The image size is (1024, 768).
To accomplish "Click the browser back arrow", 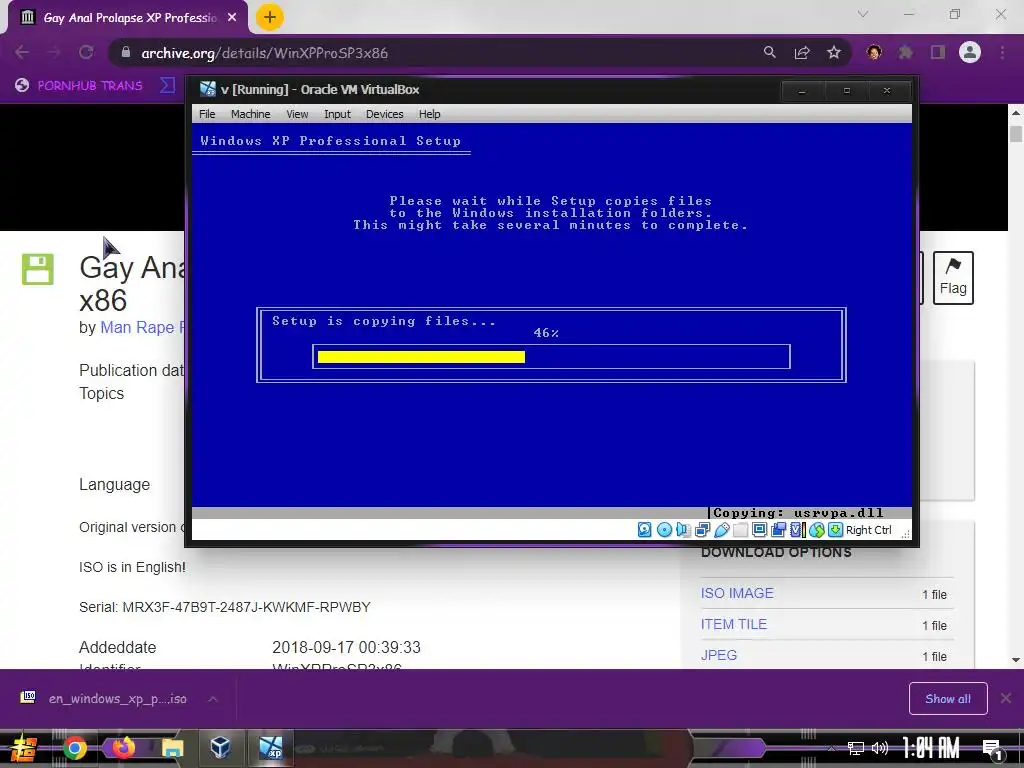I will click(22, 52).
